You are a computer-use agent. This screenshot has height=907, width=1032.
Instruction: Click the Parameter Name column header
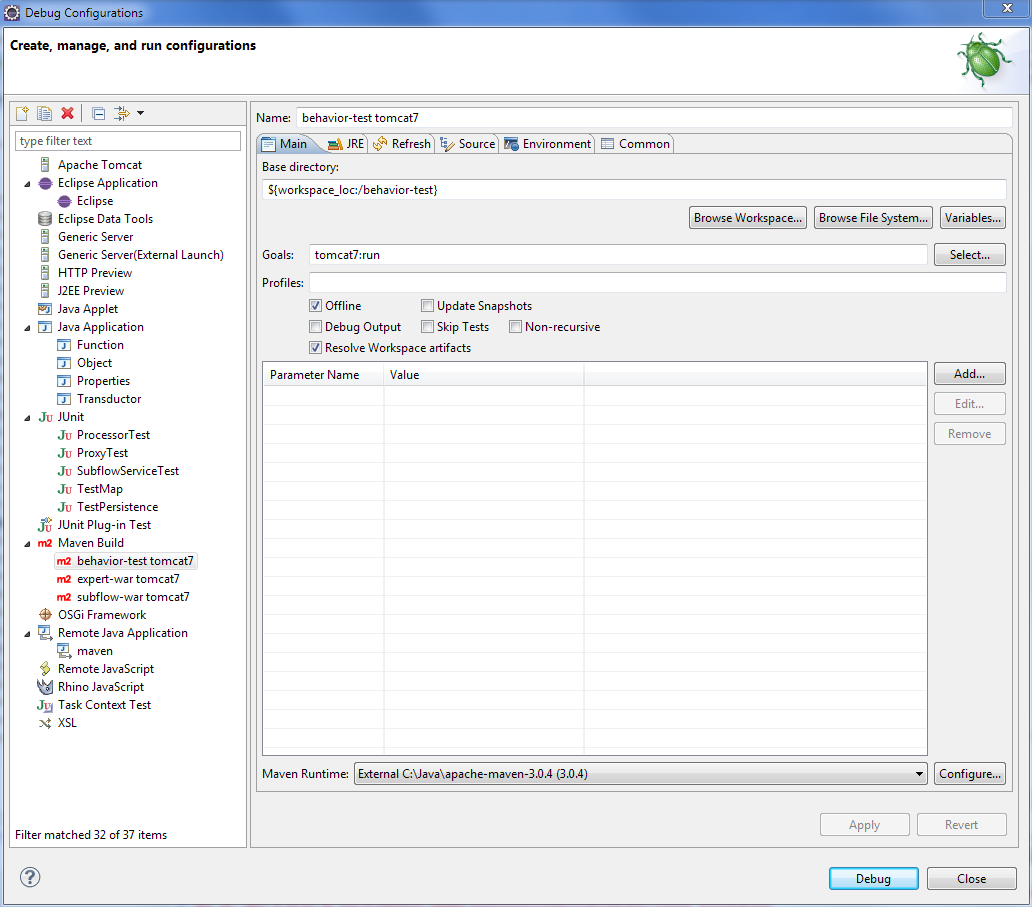tap(323, 375)
